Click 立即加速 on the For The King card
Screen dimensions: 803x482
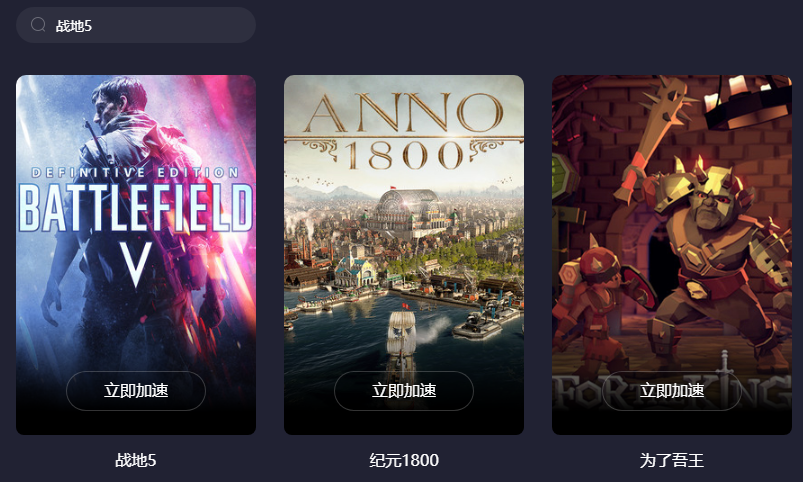click(x=672, y=391)
